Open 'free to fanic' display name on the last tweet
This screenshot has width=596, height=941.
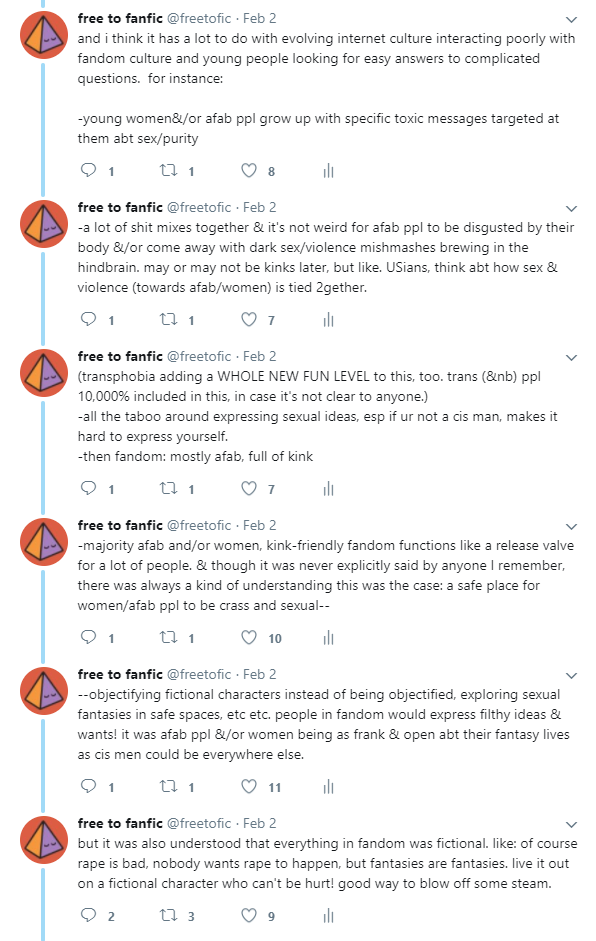[120, 823]
